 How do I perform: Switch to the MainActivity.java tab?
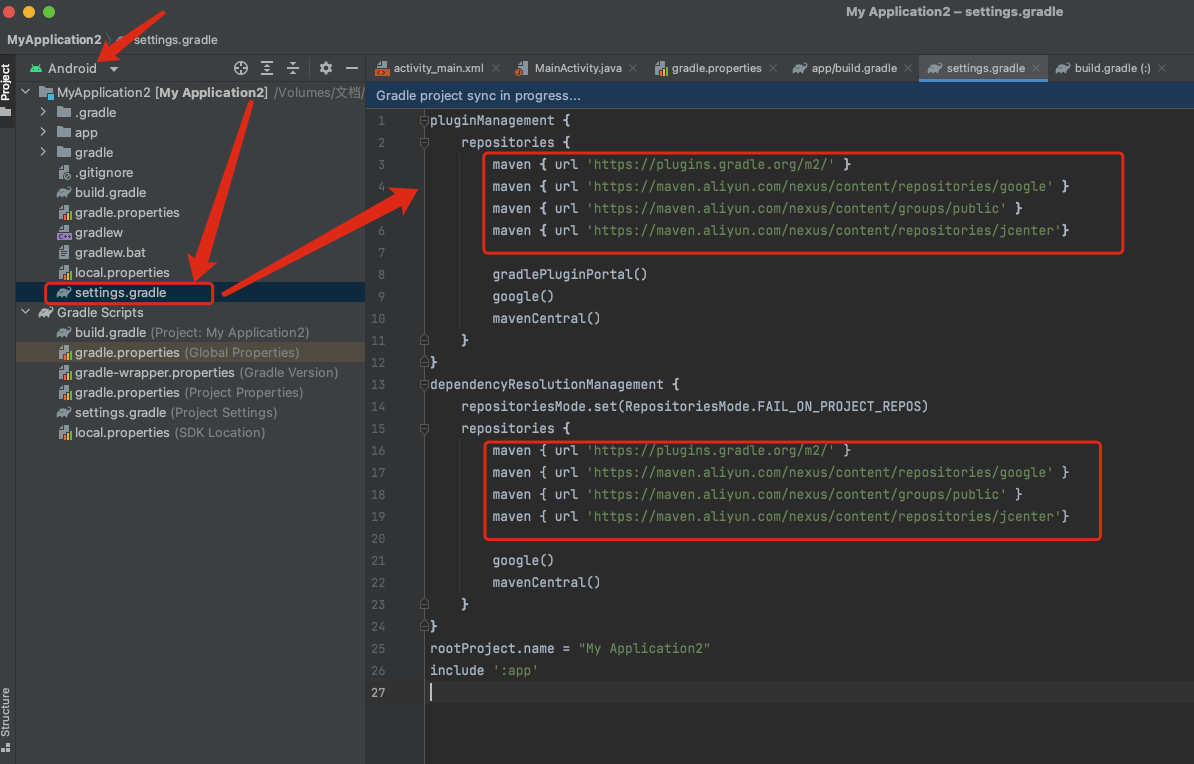coord(577,68)
